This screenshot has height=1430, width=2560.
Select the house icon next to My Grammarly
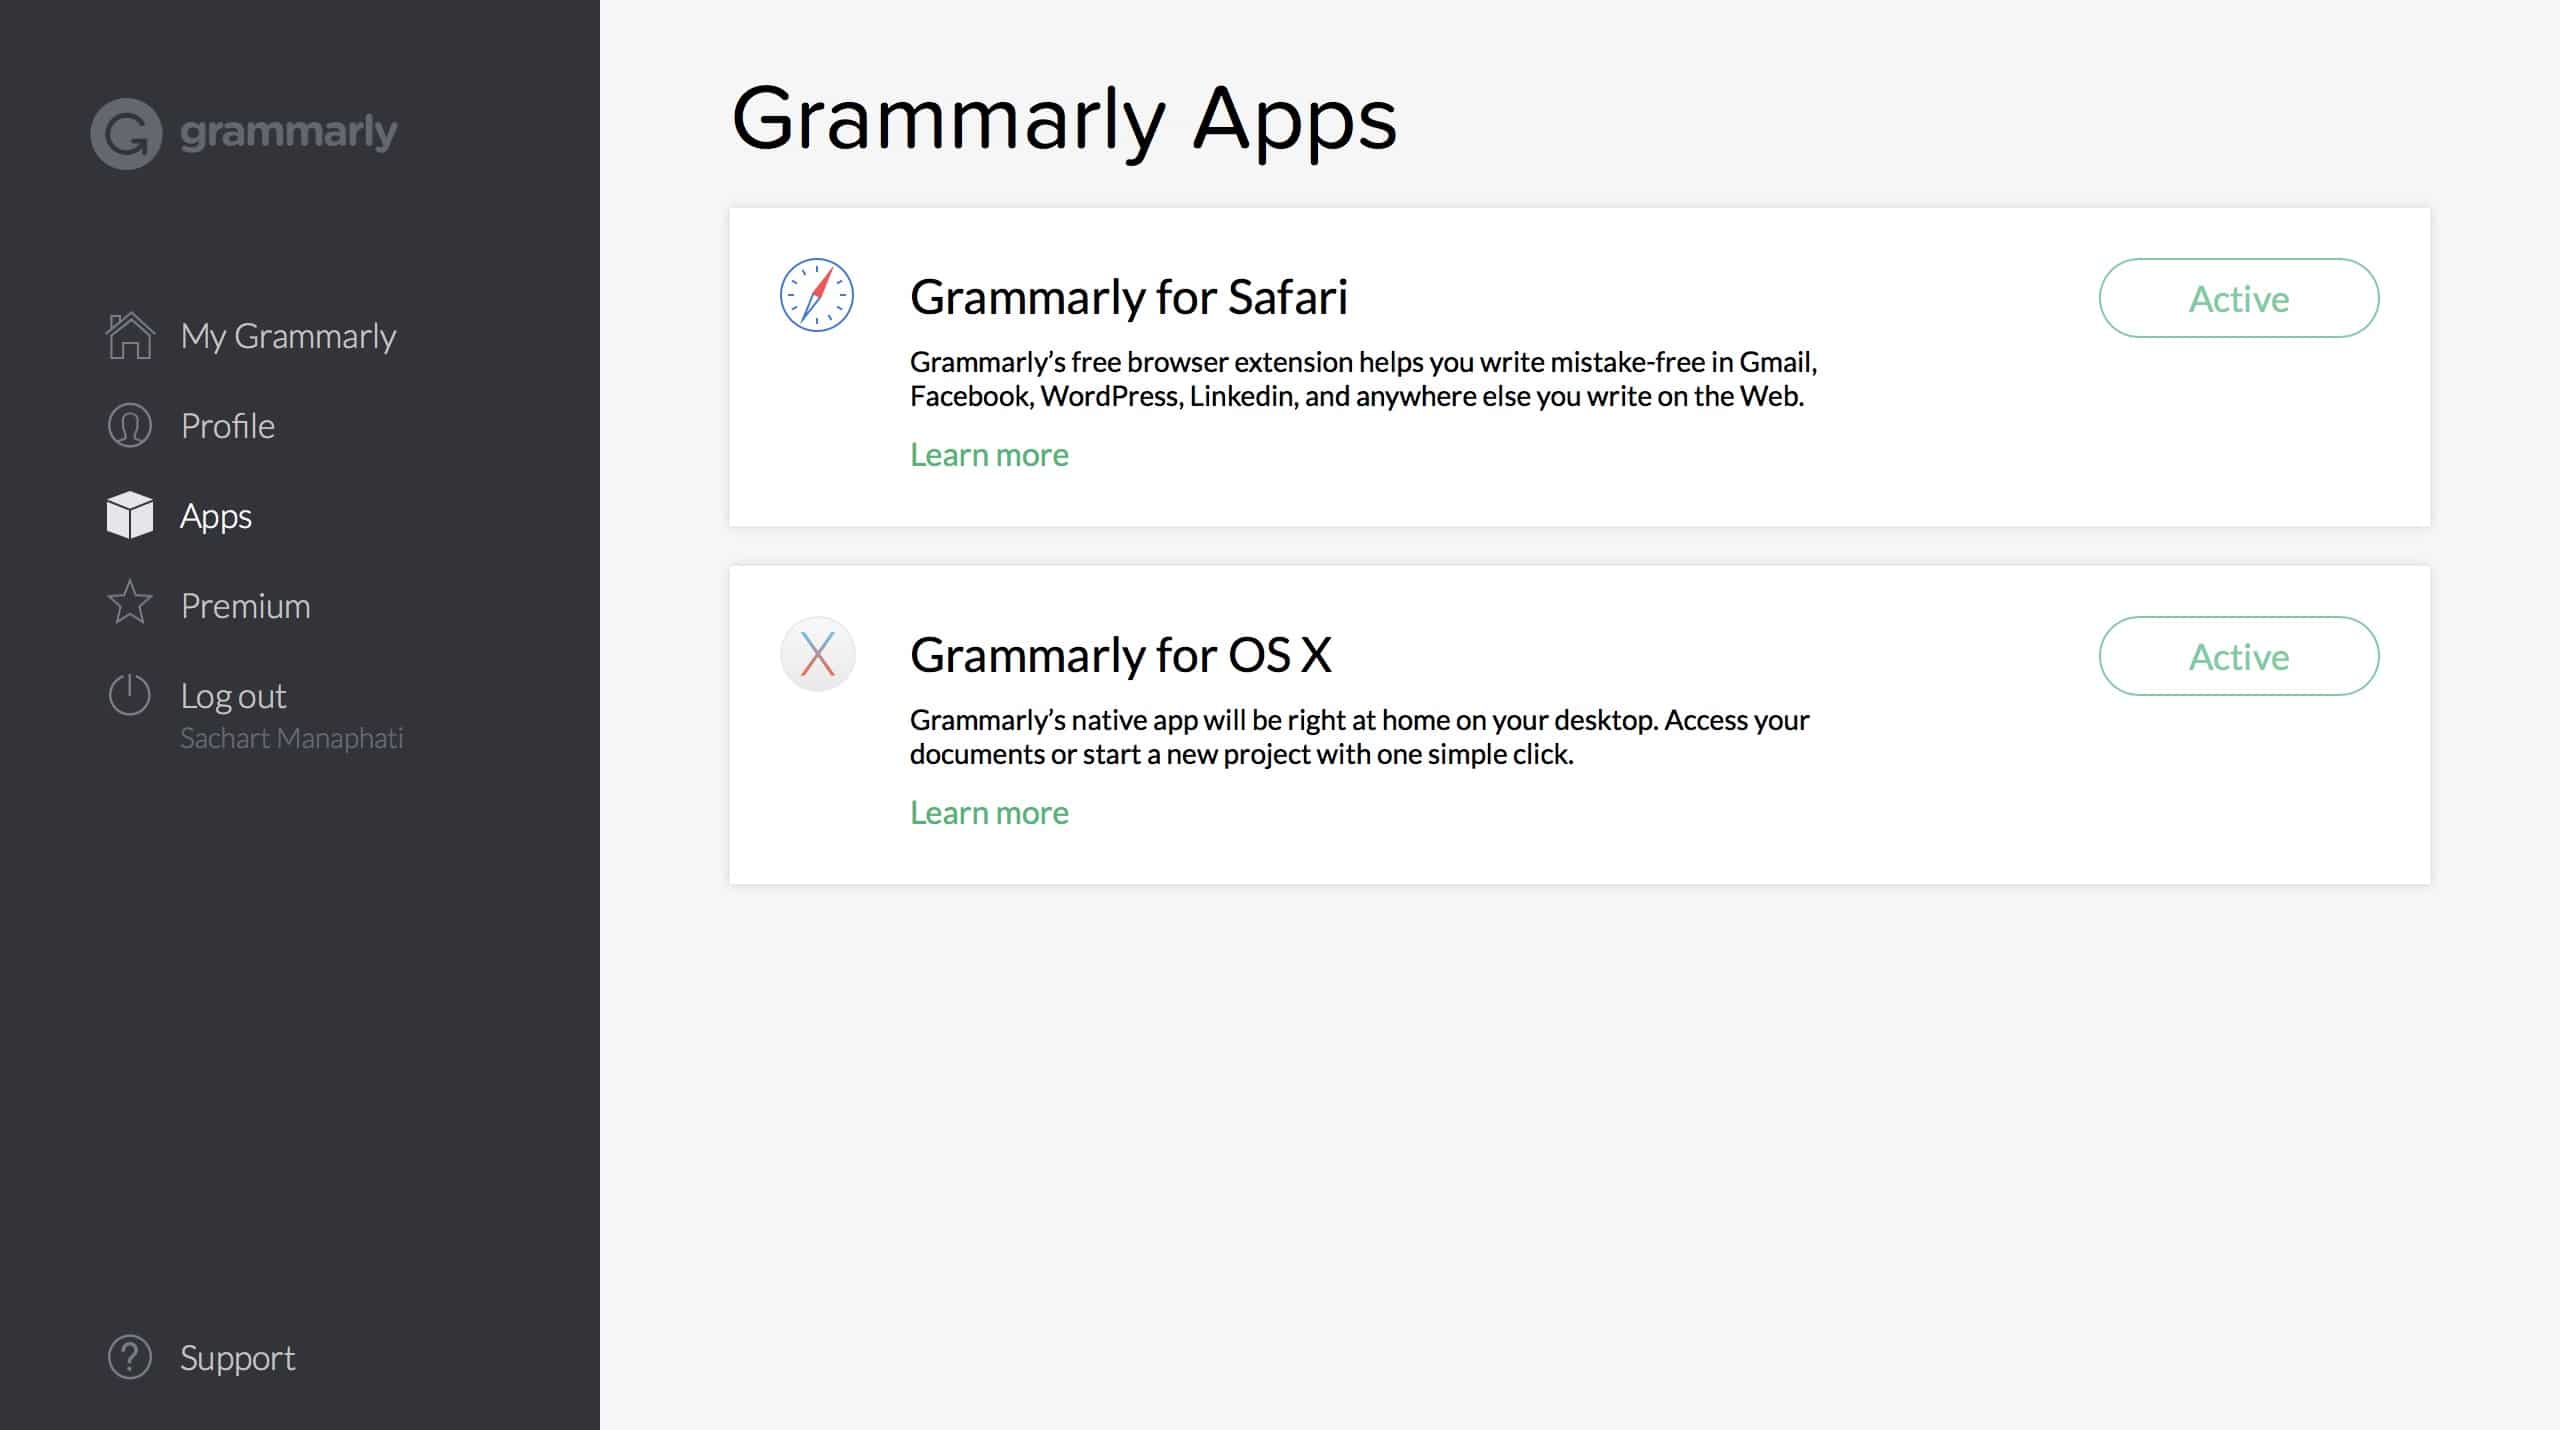tap(129, 335)
